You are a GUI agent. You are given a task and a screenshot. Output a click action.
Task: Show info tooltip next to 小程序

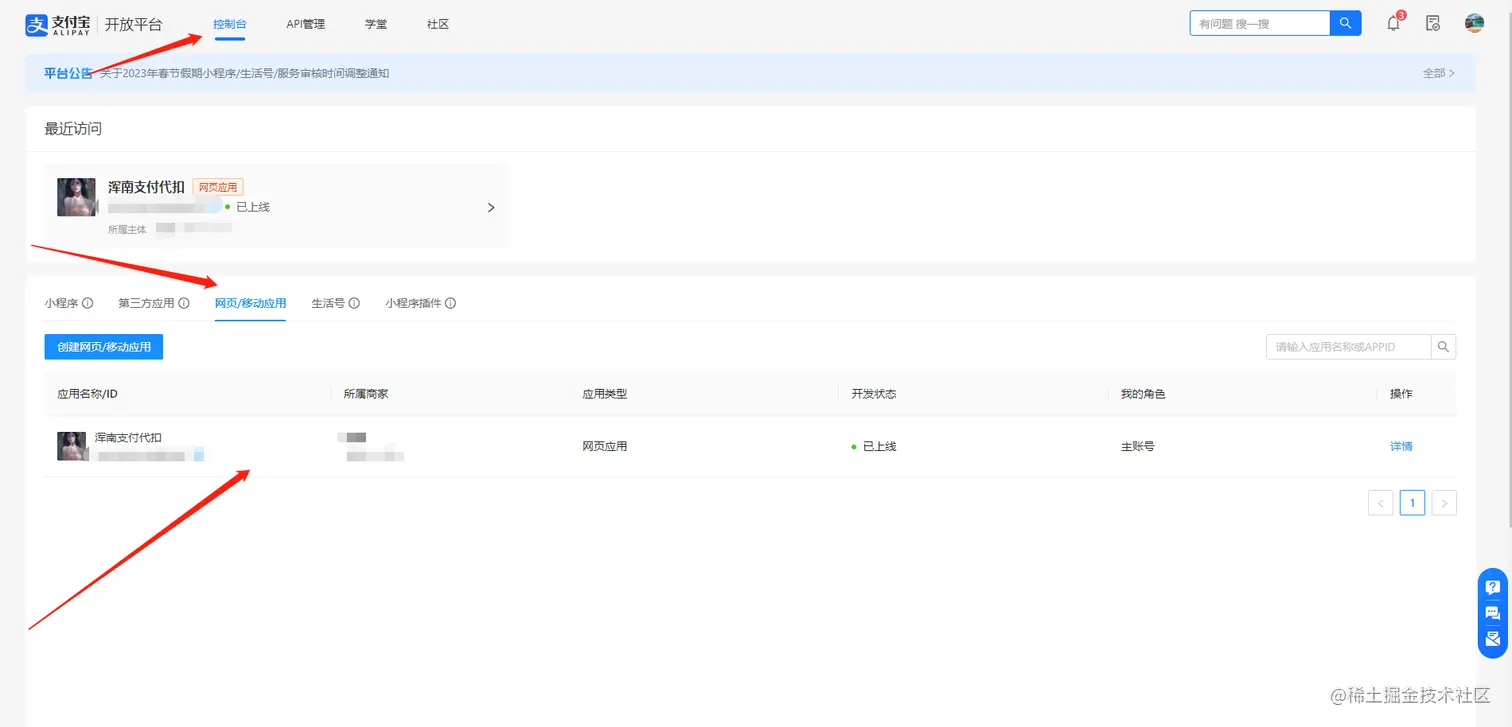pos(88,303)
